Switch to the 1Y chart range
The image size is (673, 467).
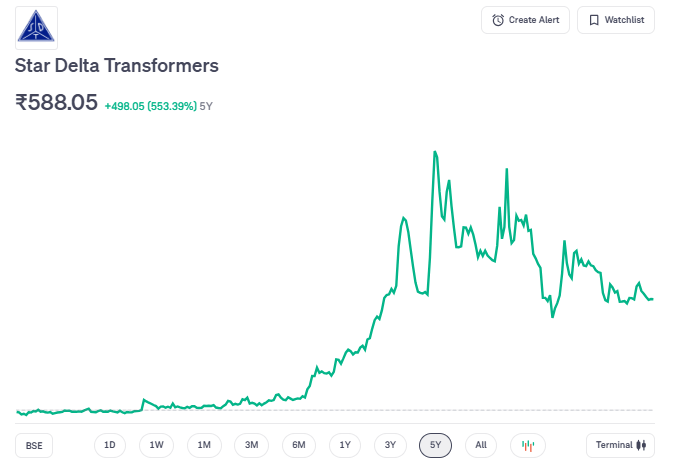tap(345, 445)
